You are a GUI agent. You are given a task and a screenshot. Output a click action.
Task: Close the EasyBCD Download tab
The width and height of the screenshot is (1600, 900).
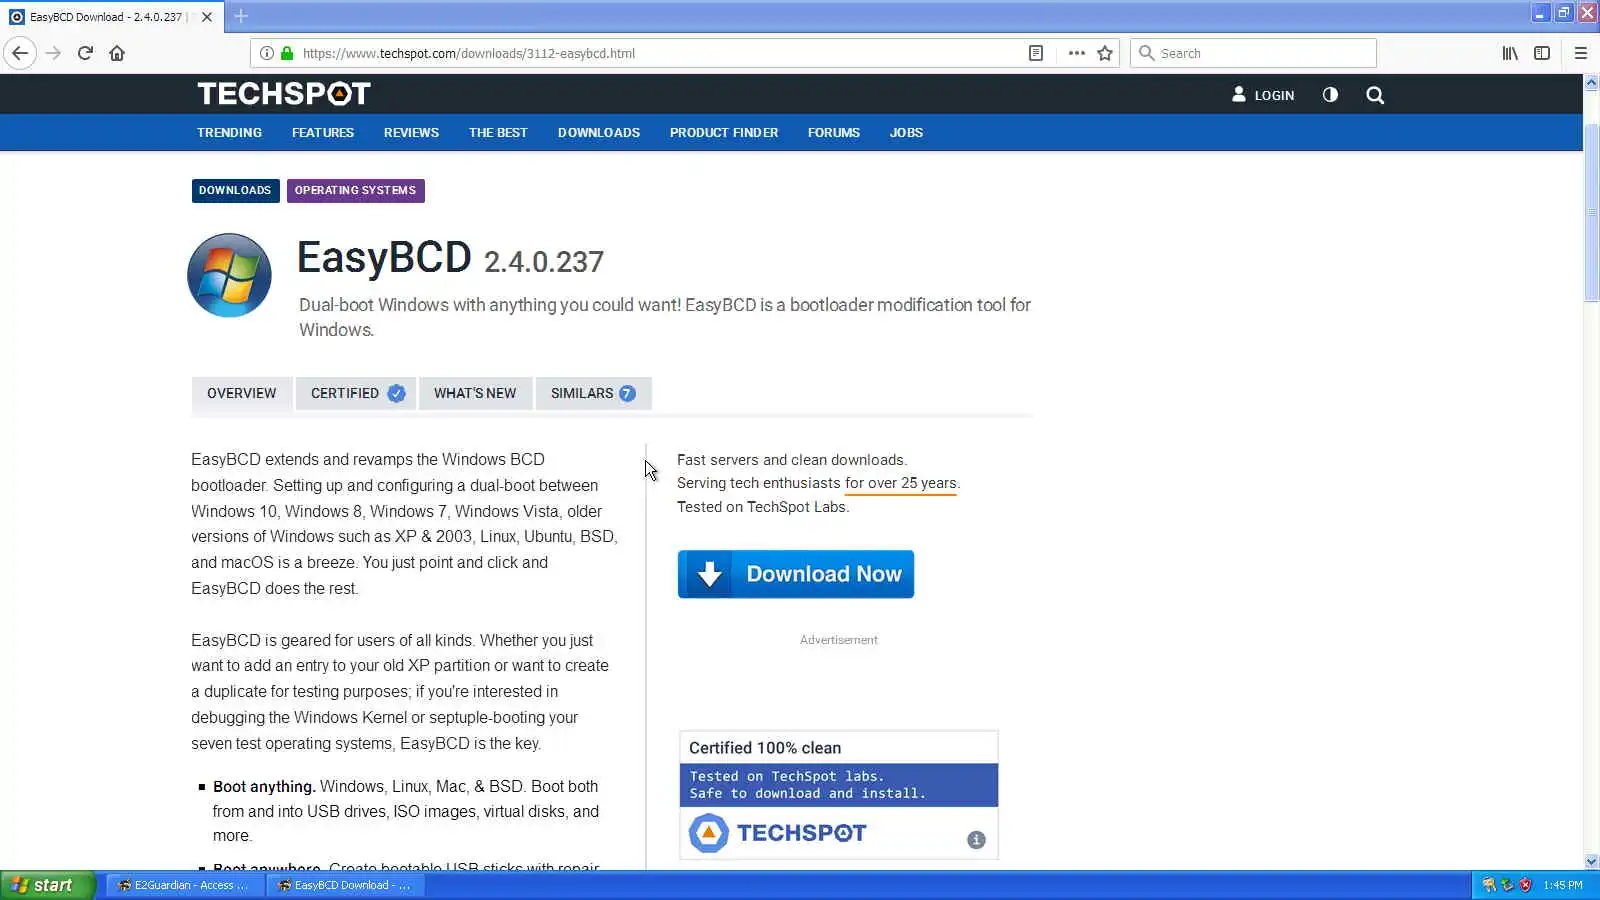click(207, 17)
